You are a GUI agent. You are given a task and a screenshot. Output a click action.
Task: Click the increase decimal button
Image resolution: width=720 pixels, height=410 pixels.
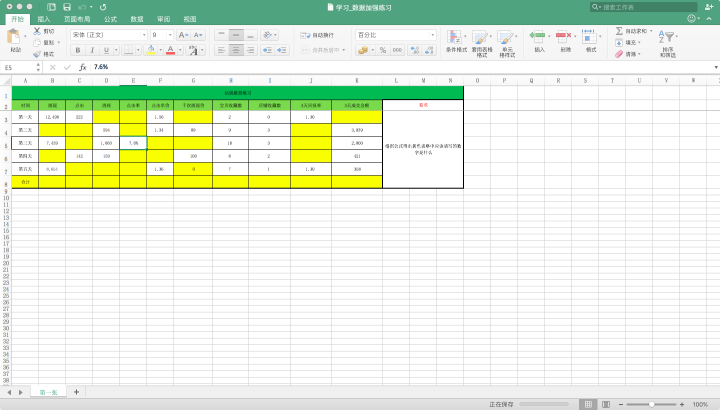click(x=415, y=50)
